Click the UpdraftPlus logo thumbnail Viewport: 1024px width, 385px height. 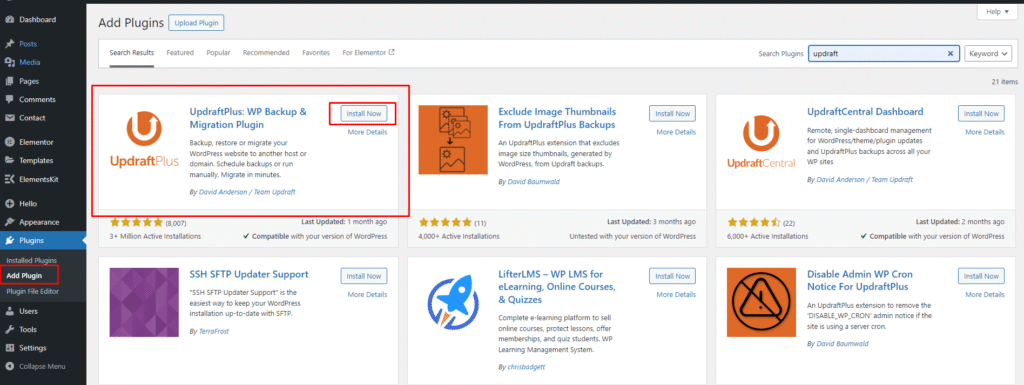pyautogui.click(x=144, y=140)
